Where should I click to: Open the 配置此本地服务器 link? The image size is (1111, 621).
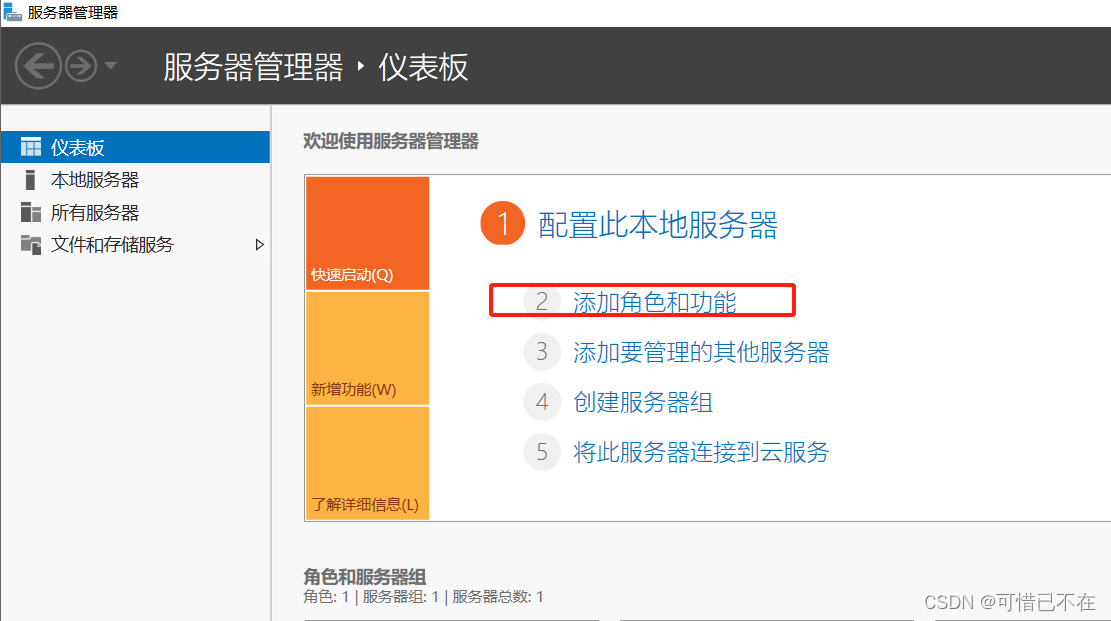click(658, 225)
